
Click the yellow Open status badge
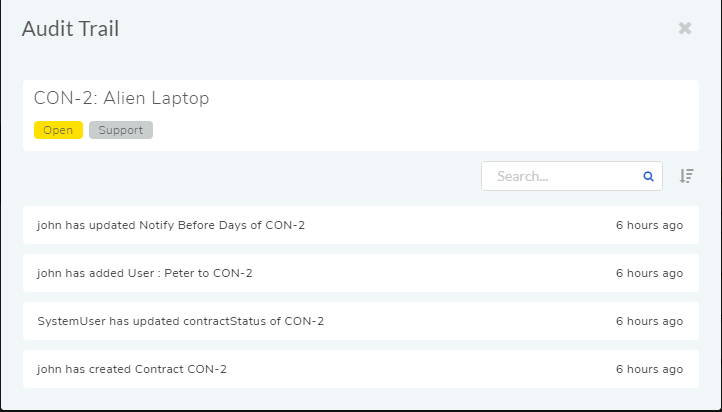(58, 130)
